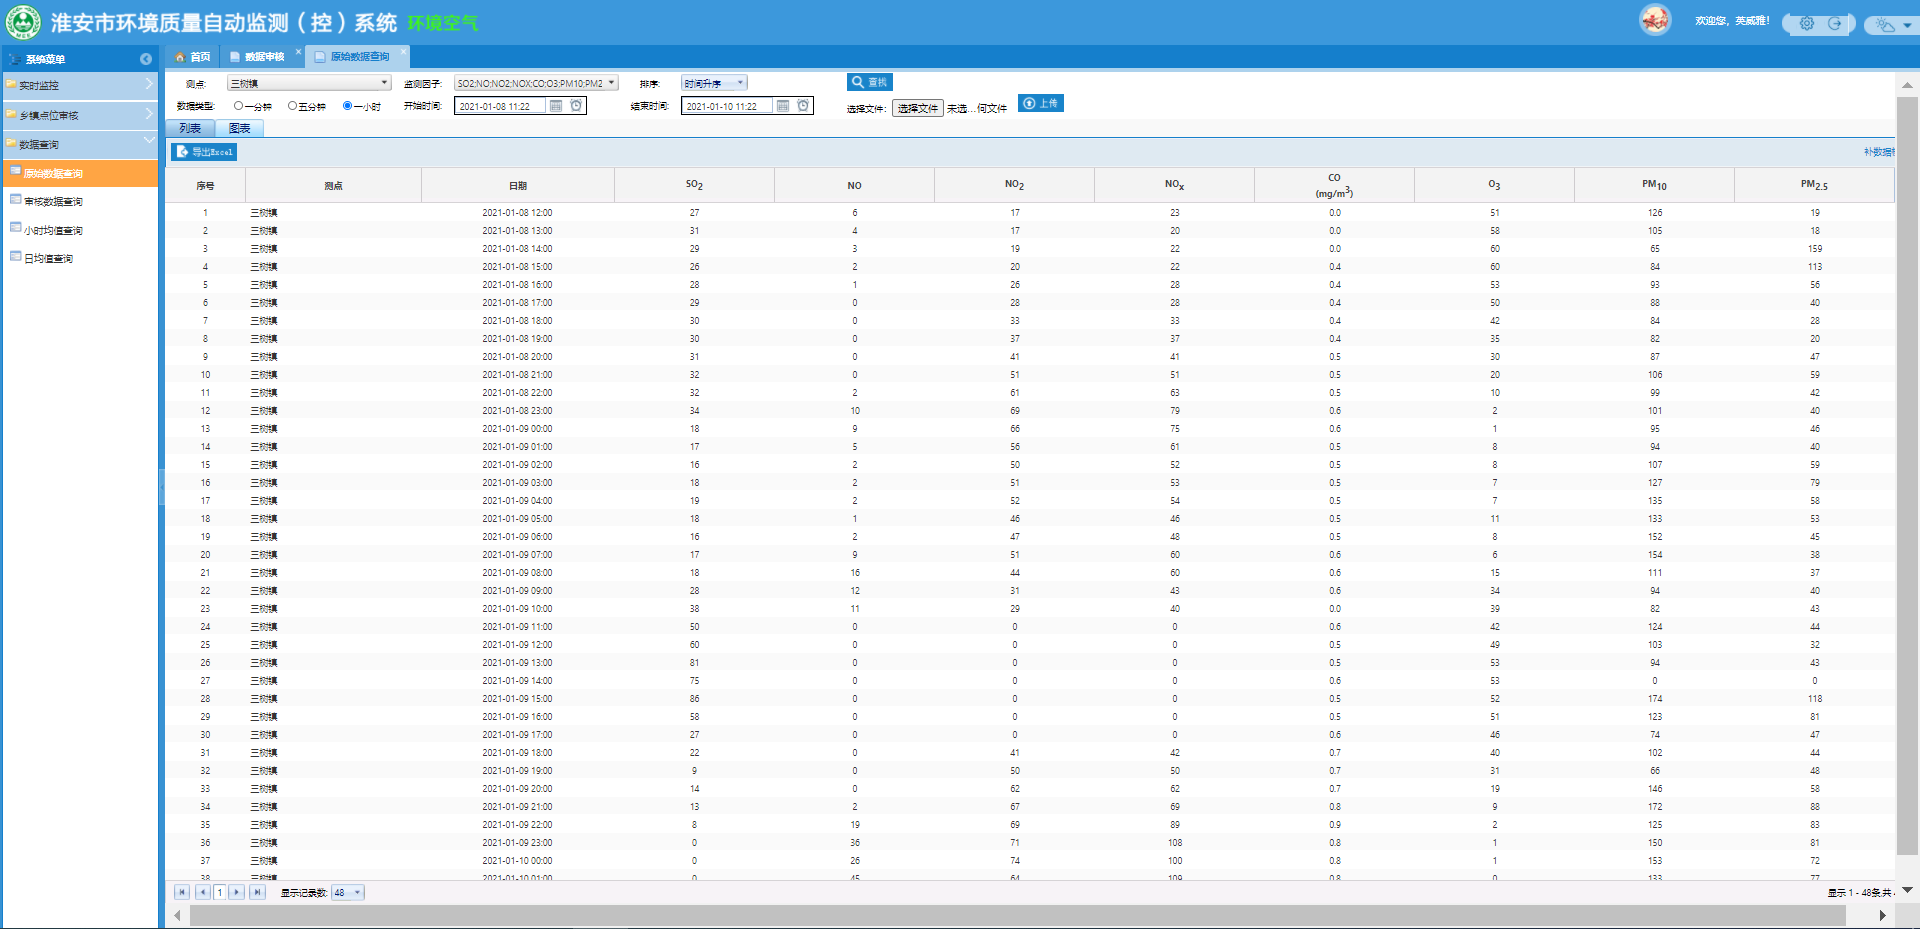Screen dimensions: 1920x929
Task: Open the calendar picker for 开始时间
Action: tap(556, 106)
